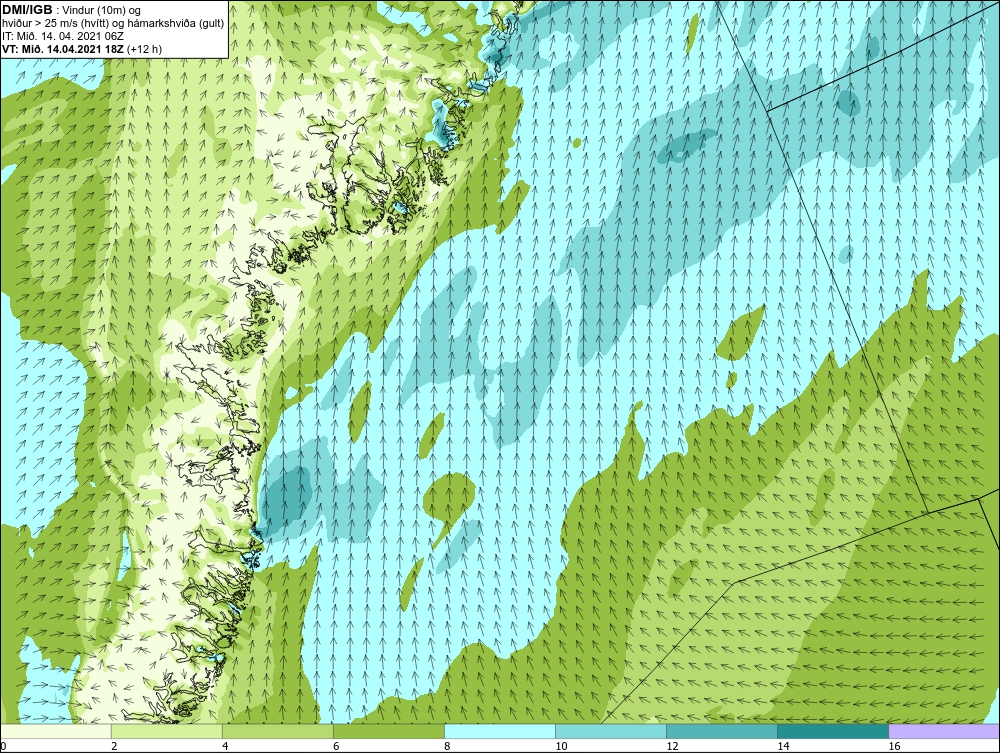This screenshot has width=1000, height=753.
Task: Click the 8–10 m/s light cyan legend swatch
Action: point(499,731)
